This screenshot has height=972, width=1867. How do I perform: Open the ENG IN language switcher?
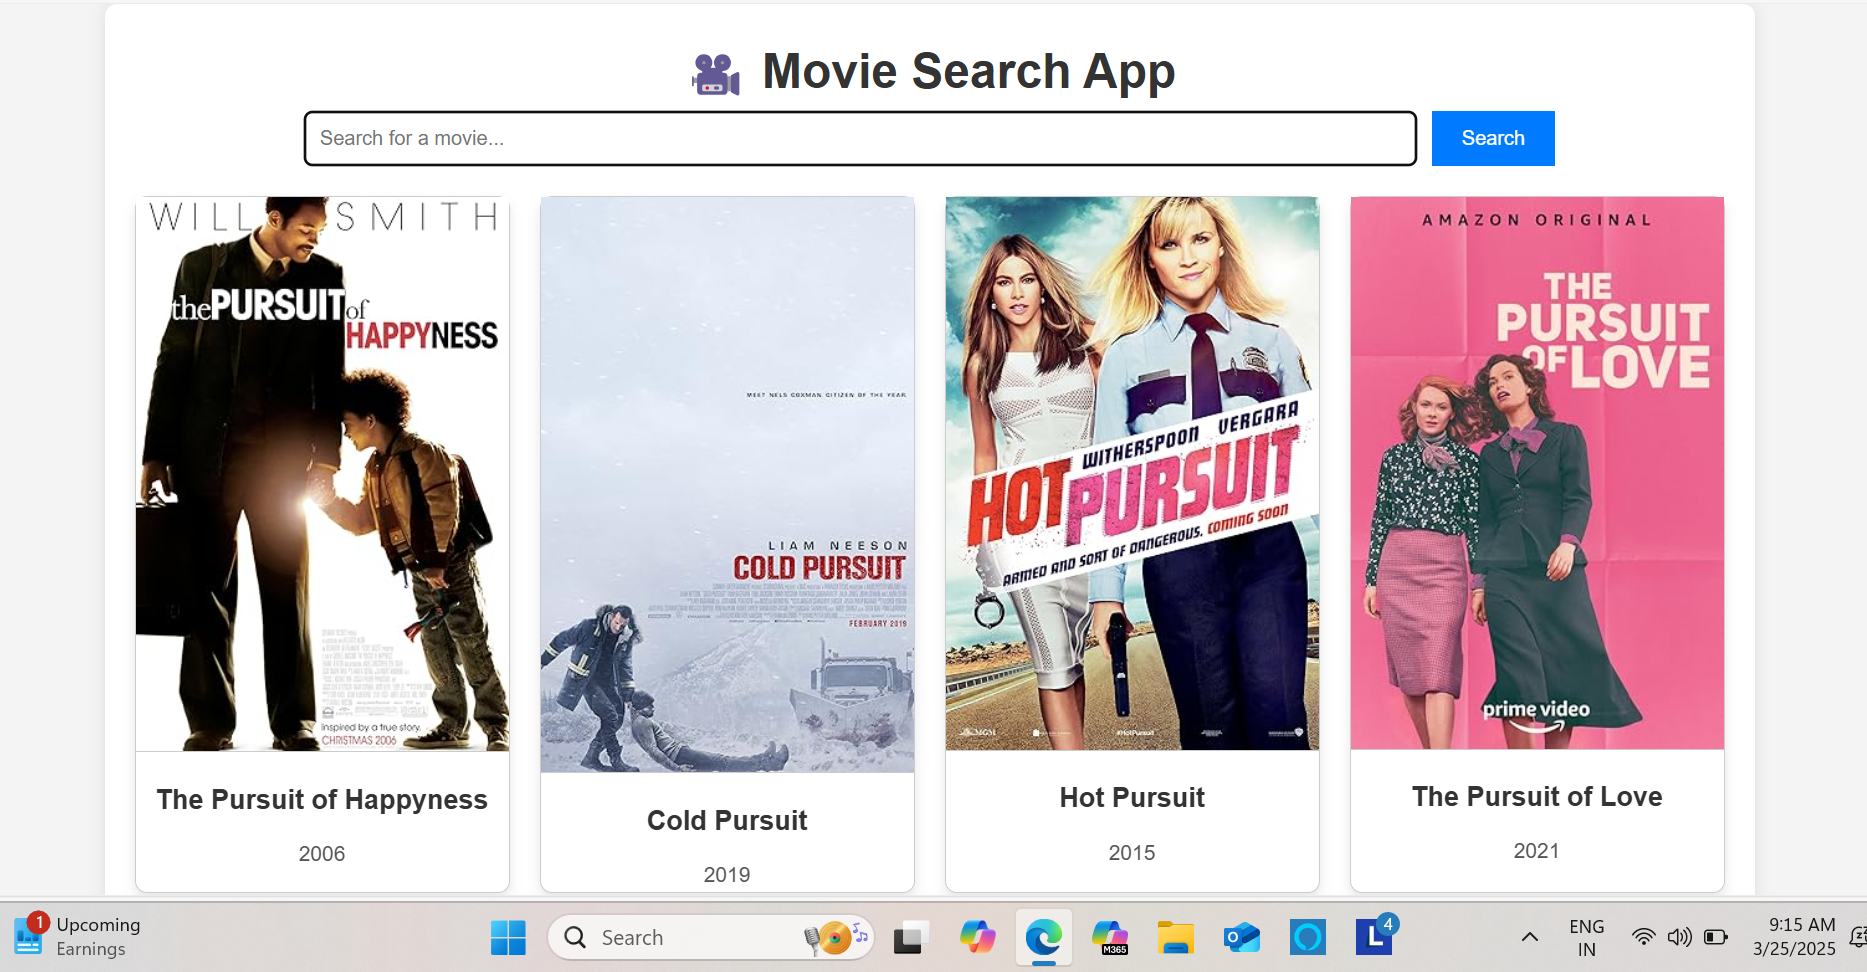pyautogui.click(x=1587, y=938)
